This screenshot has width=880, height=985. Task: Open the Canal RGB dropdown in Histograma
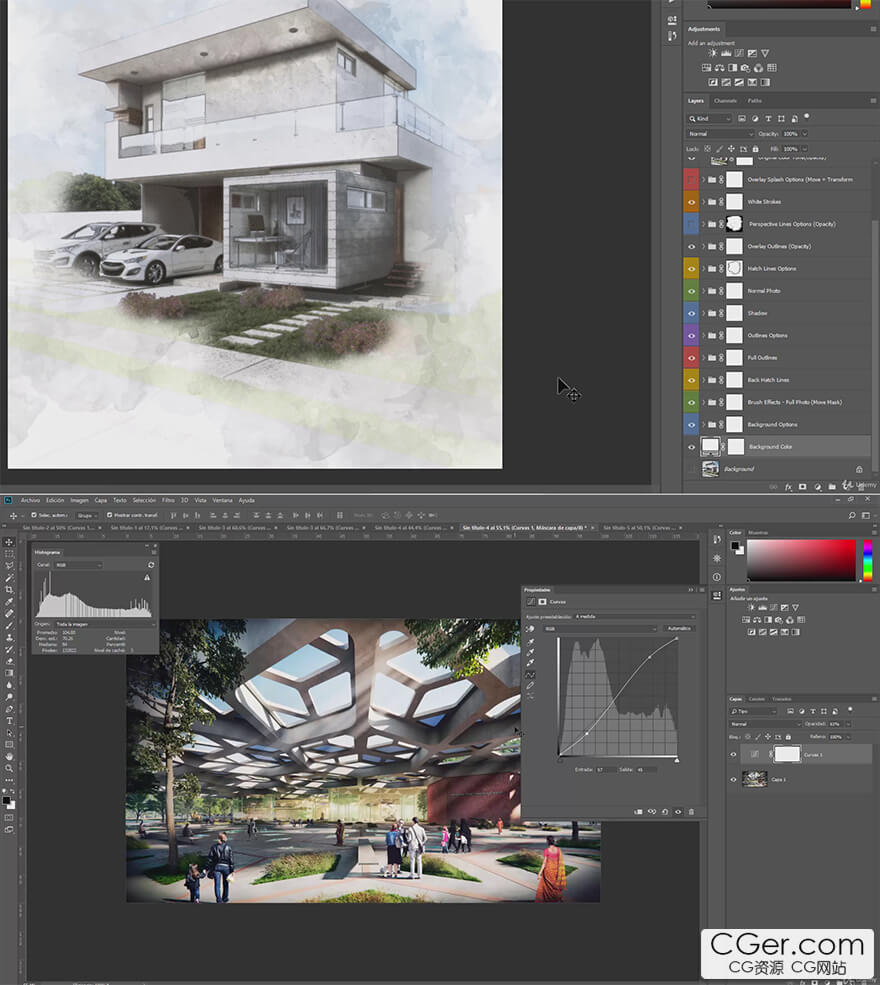coord(78,565)
